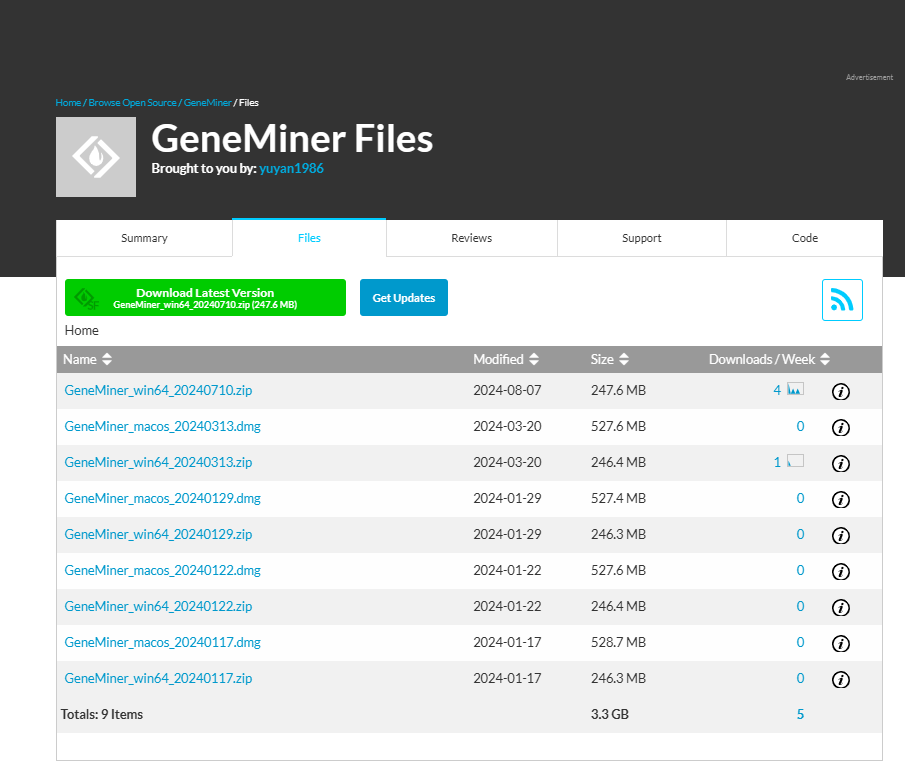Viewport: 905px width, 770px height.
Task: Download GeneMiner_macos_20240313.dmg file
Action: tap(163, 426)
